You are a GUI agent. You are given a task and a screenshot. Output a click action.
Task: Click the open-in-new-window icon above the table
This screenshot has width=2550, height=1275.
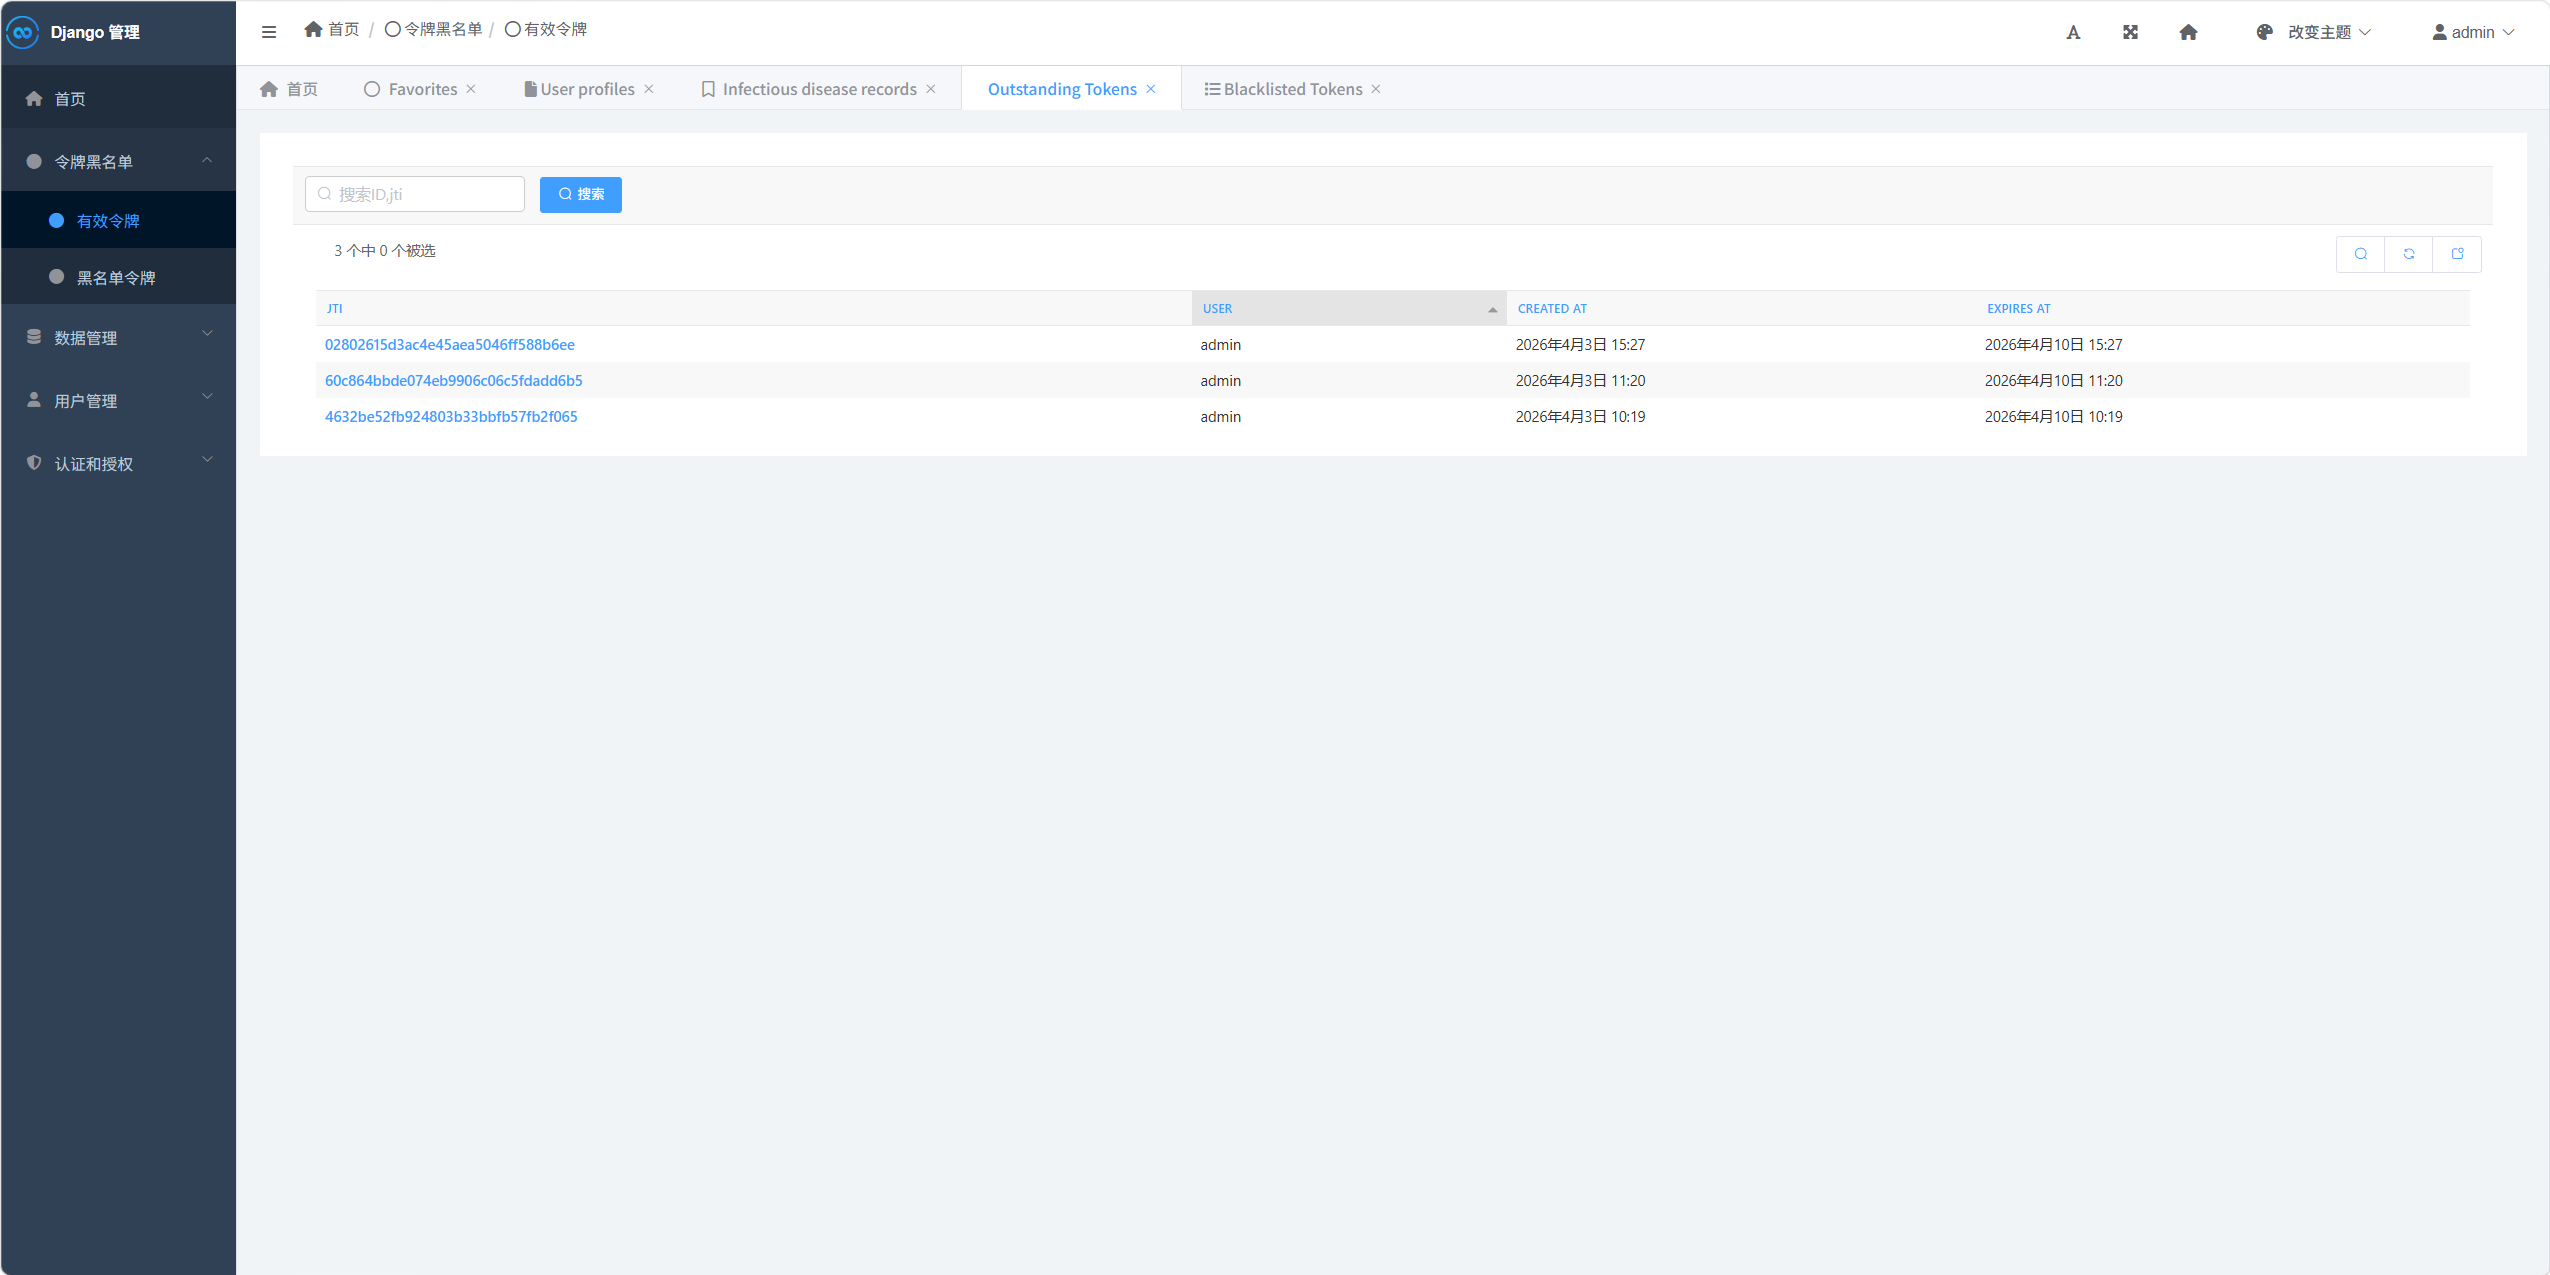click(2457, 254)
